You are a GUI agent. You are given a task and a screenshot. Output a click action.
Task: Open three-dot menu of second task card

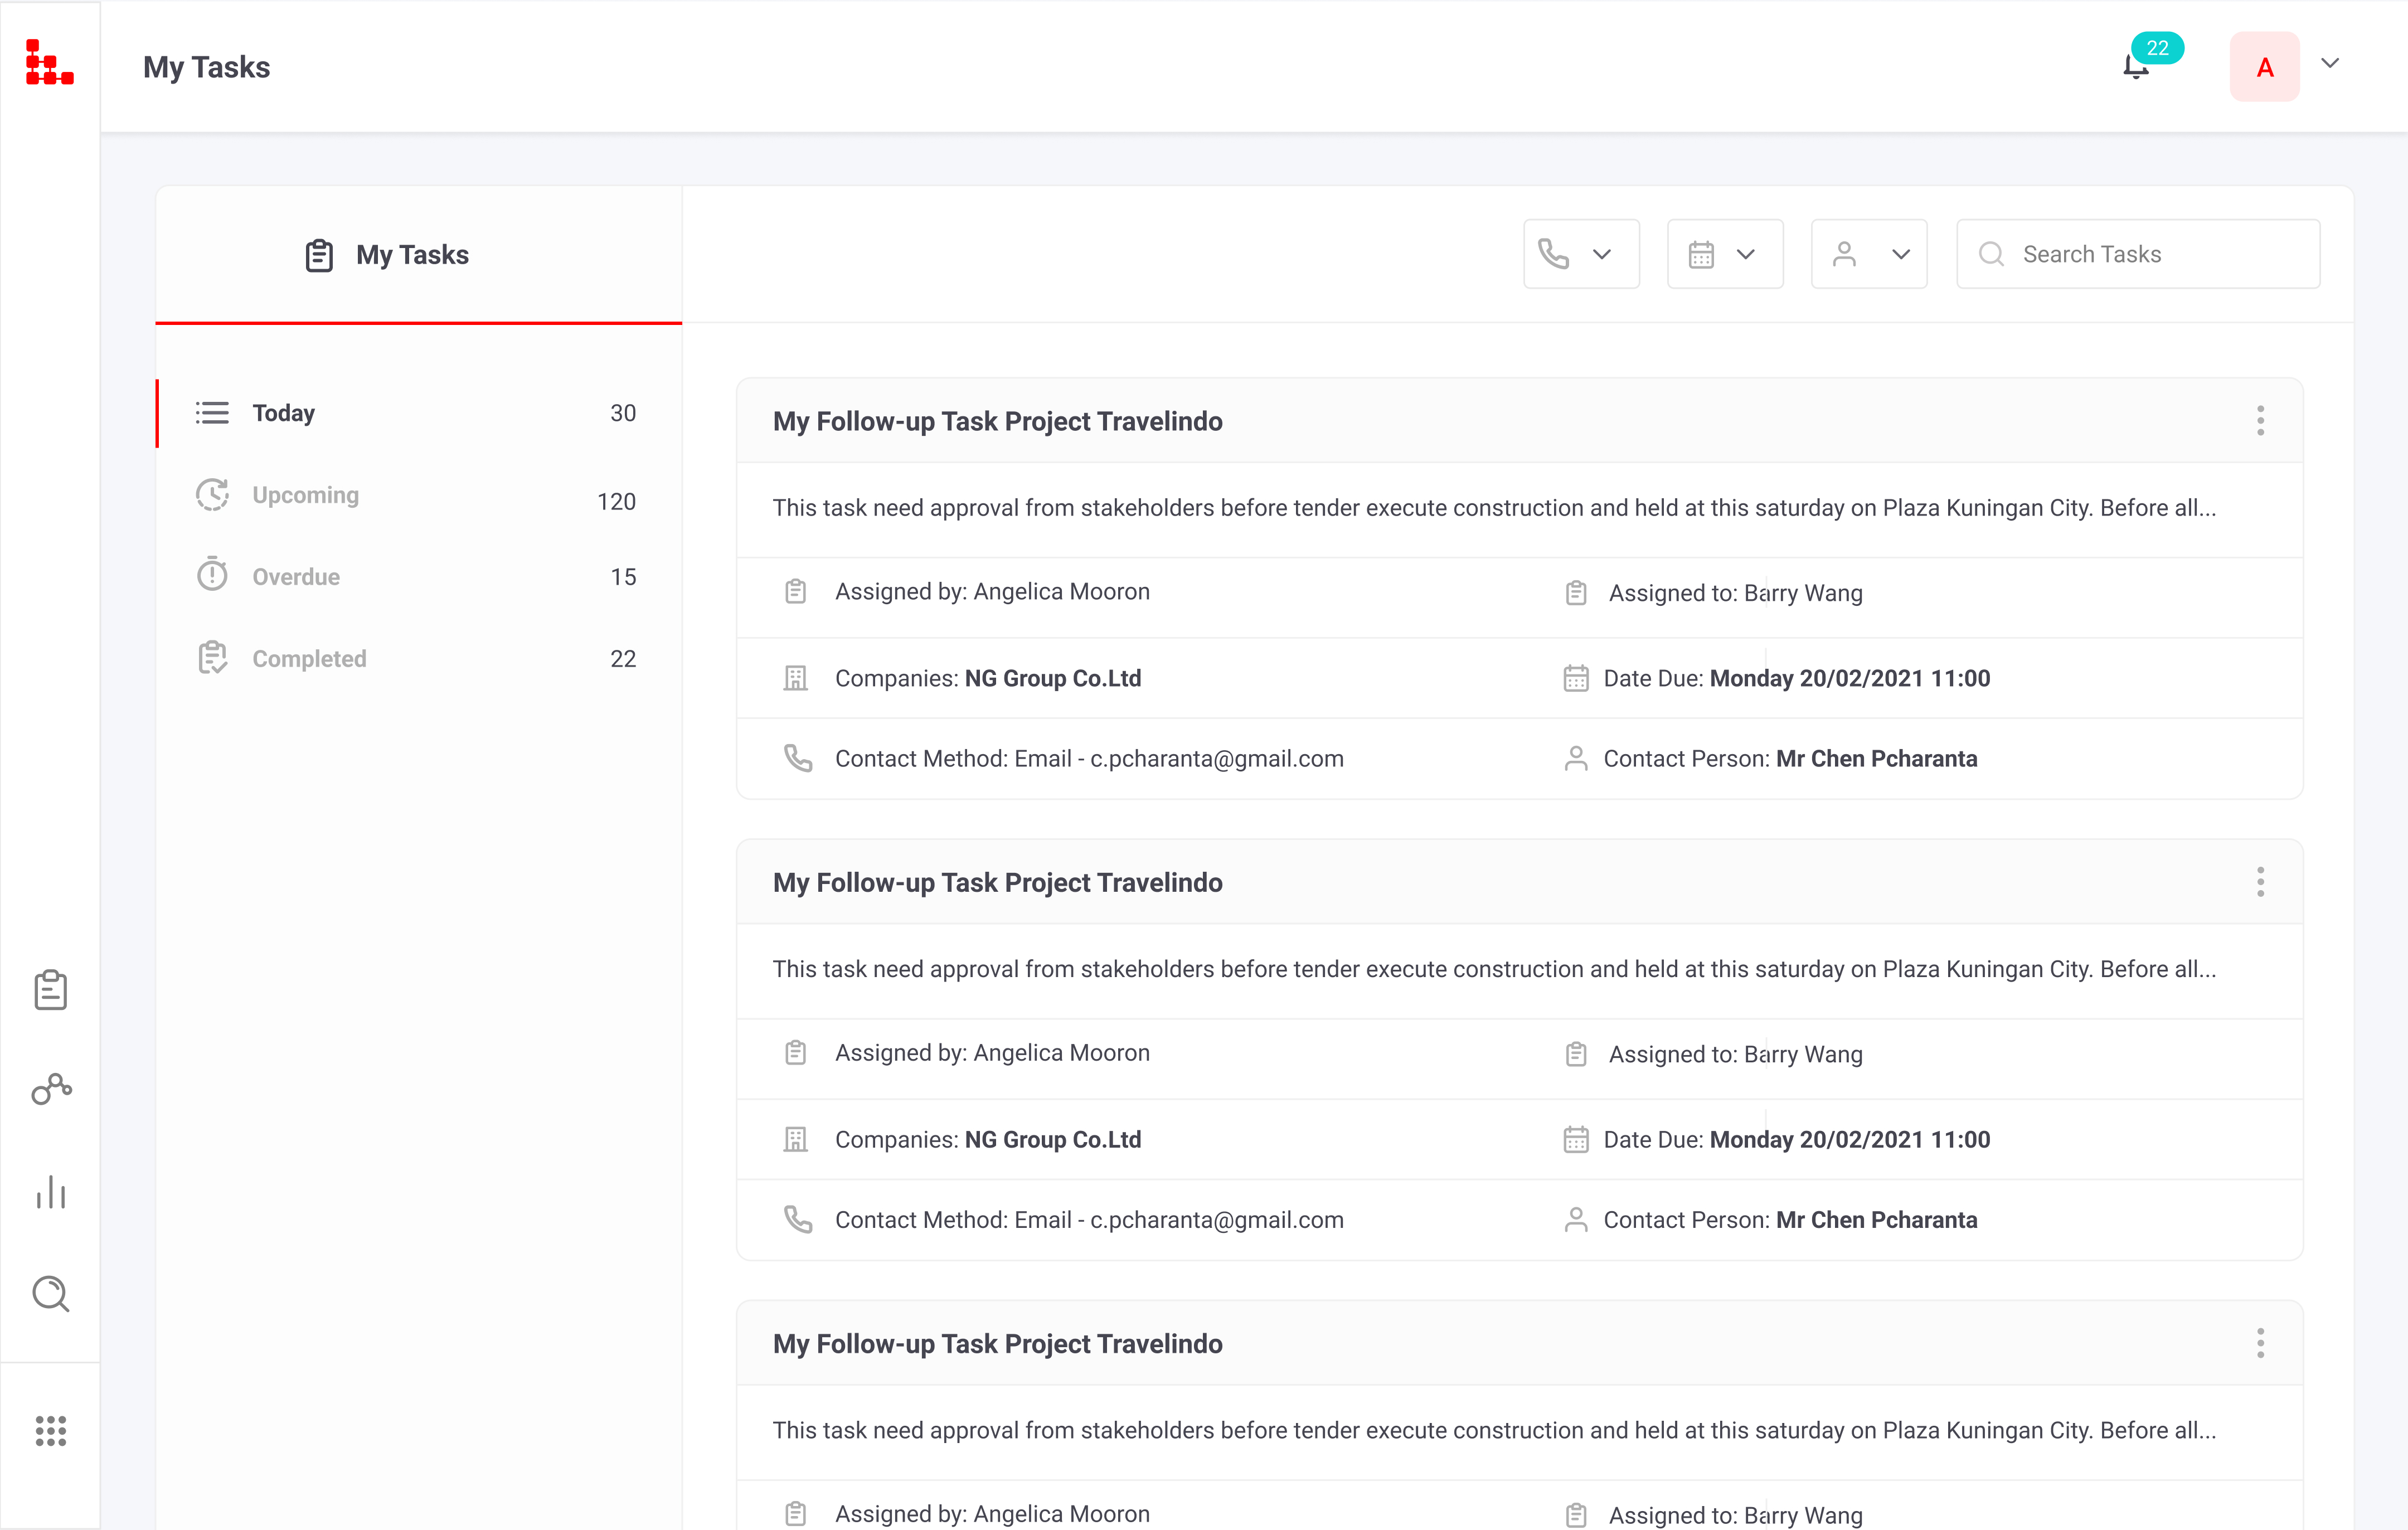click(2260, 882)
